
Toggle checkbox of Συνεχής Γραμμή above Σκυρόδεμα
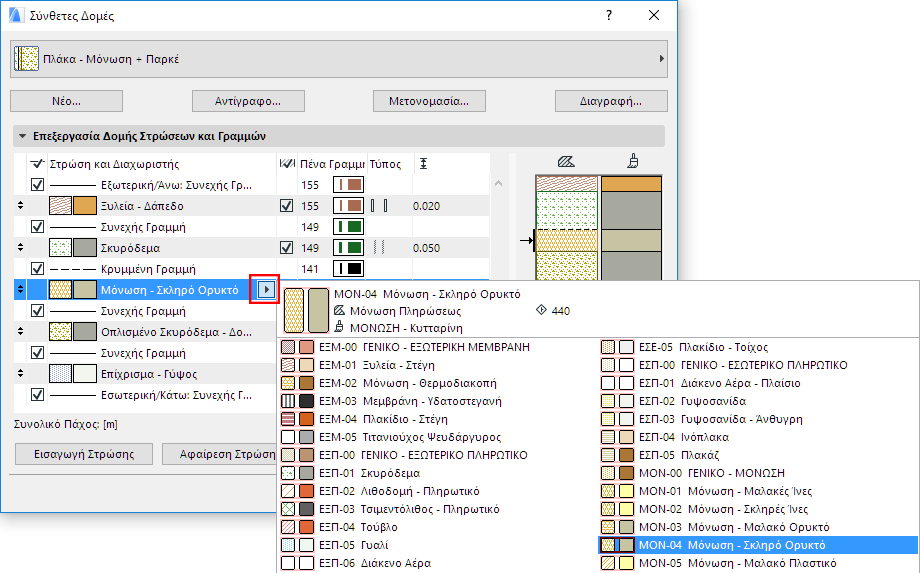(38, 227)
